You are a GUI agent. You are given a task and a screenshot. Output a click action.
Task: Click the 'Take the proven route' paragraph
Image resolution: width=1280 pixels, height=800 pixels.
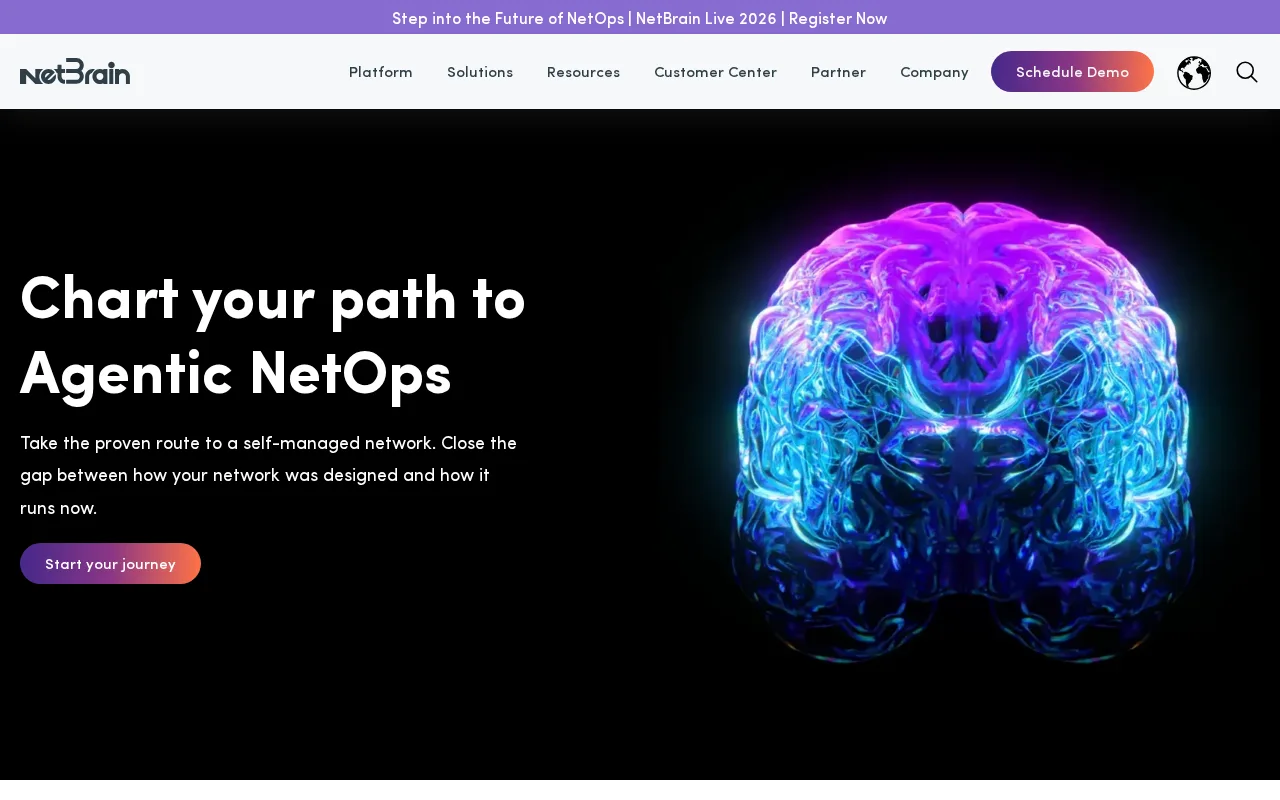tap(269, 475)
